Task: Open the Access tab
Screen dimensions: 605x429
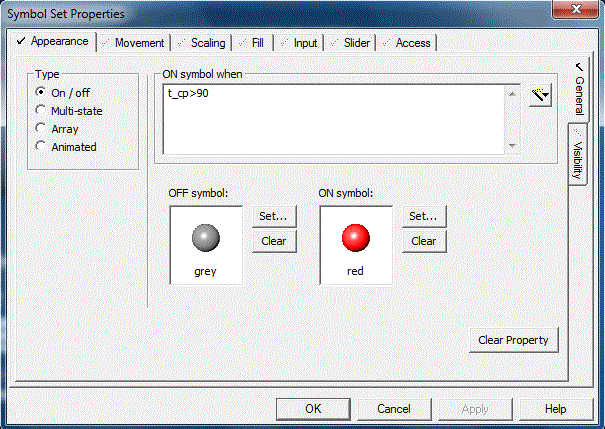Action: click(x=407, y=43)
